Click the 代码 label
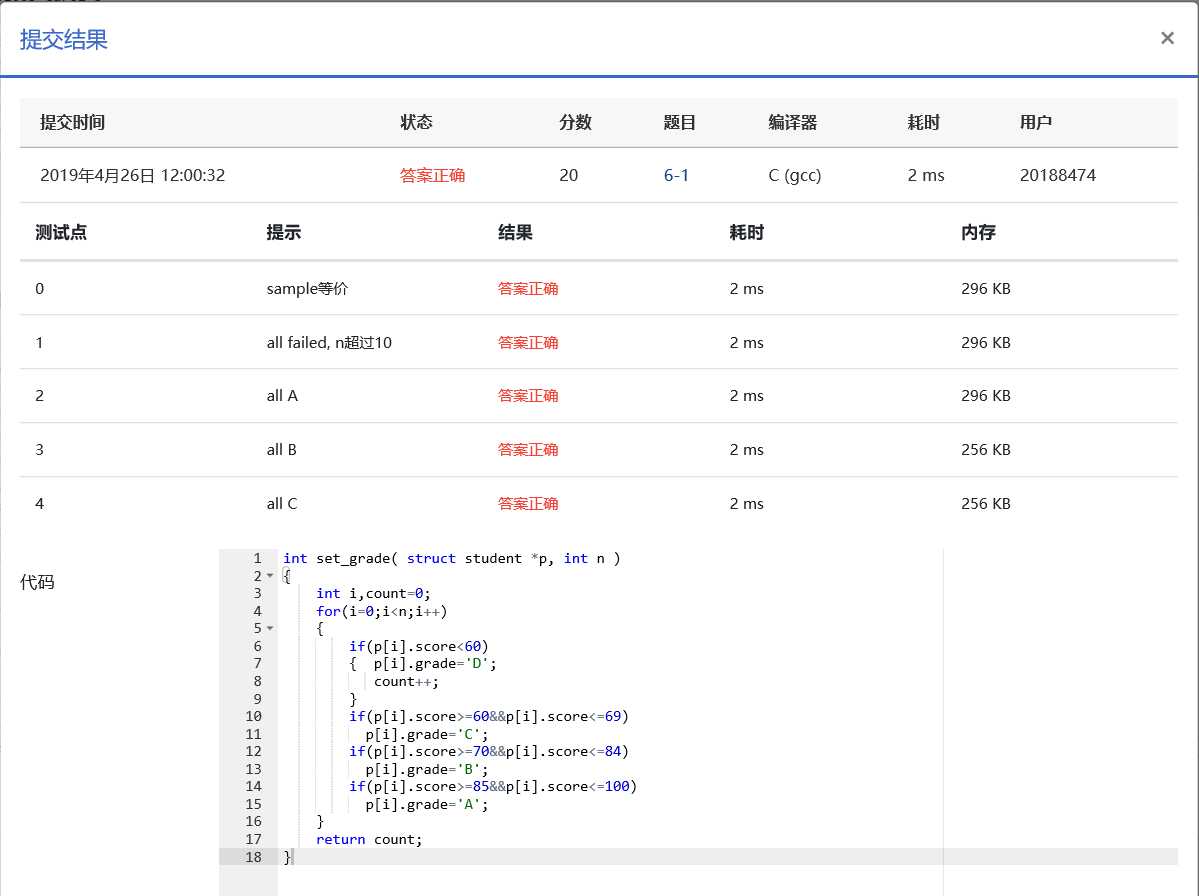Viewport: 1199px width, 896px height. [37, 583]
